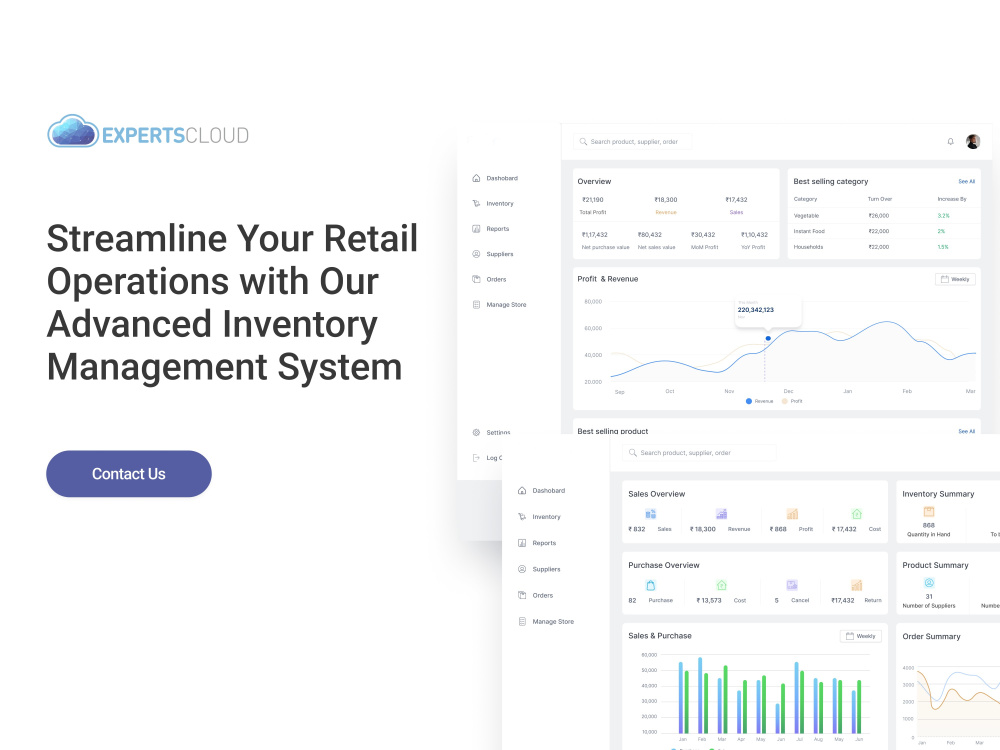This screenshot has width=1000, height=750.
Task: Click the list icon beside upper Manage Store
Action: tap(476, 305)
